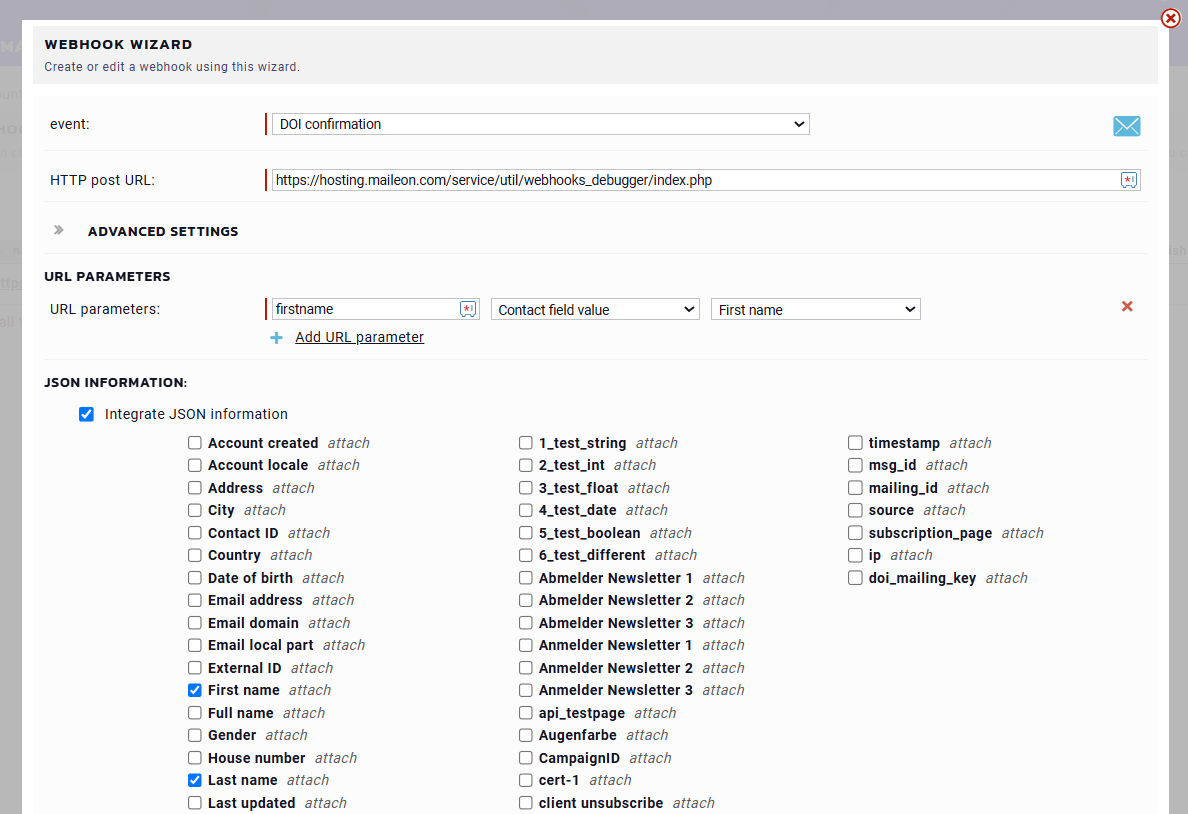
Task: Open the Contact field value dropdown
Action: click(x=596, y=309)
